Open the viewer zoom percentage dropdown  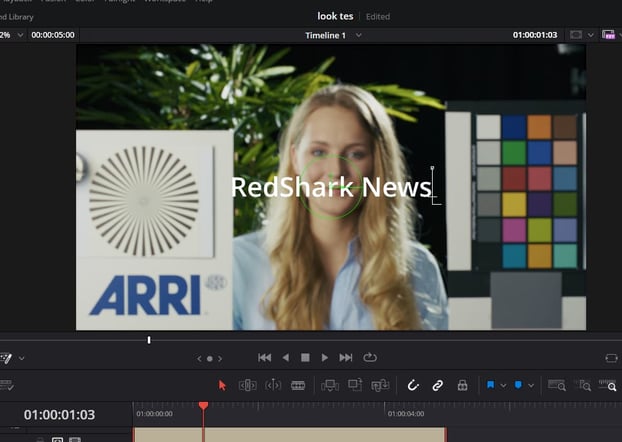tap(20, 35)
